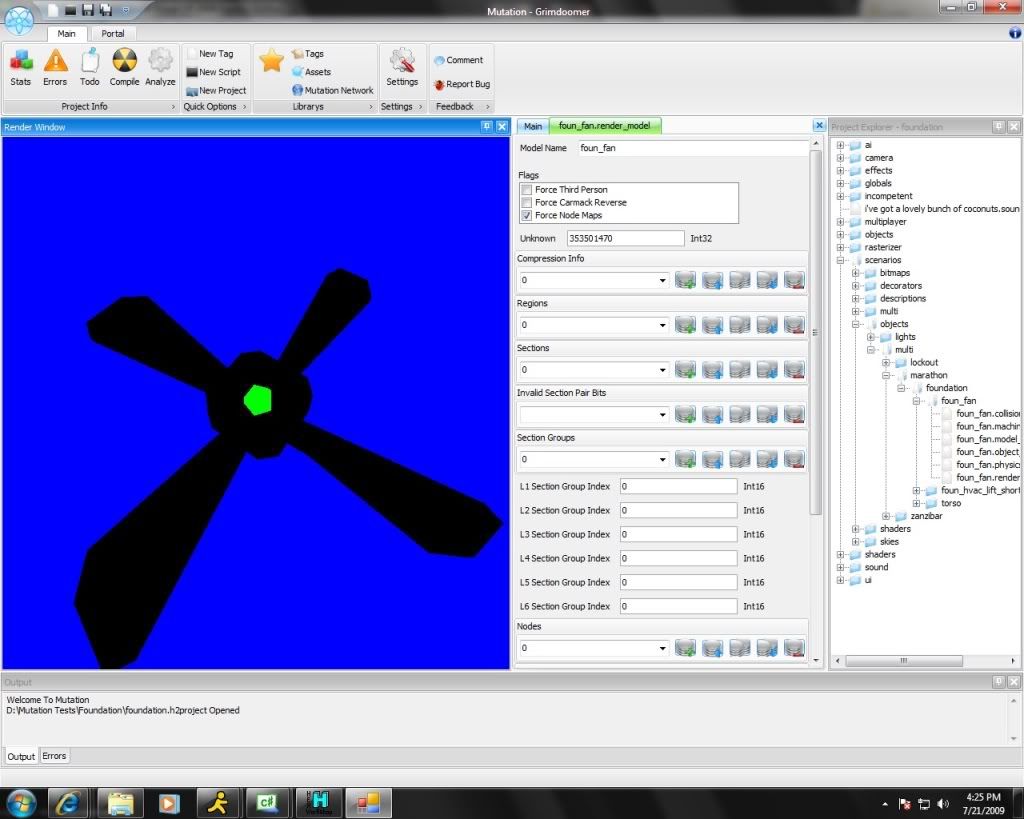Click the blue info help icon
This screenshot has height=819, width=1024.
coord(1015,33)
